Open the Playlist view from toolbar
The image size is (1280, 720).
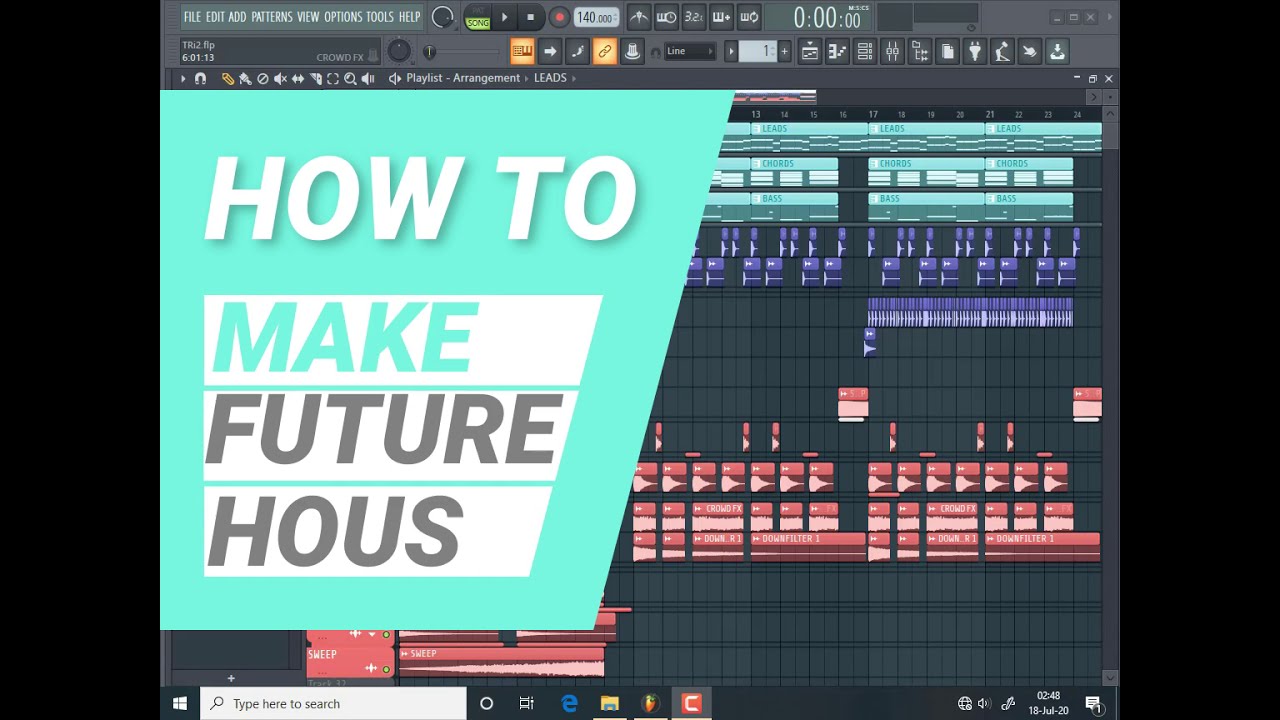[810, 51]
